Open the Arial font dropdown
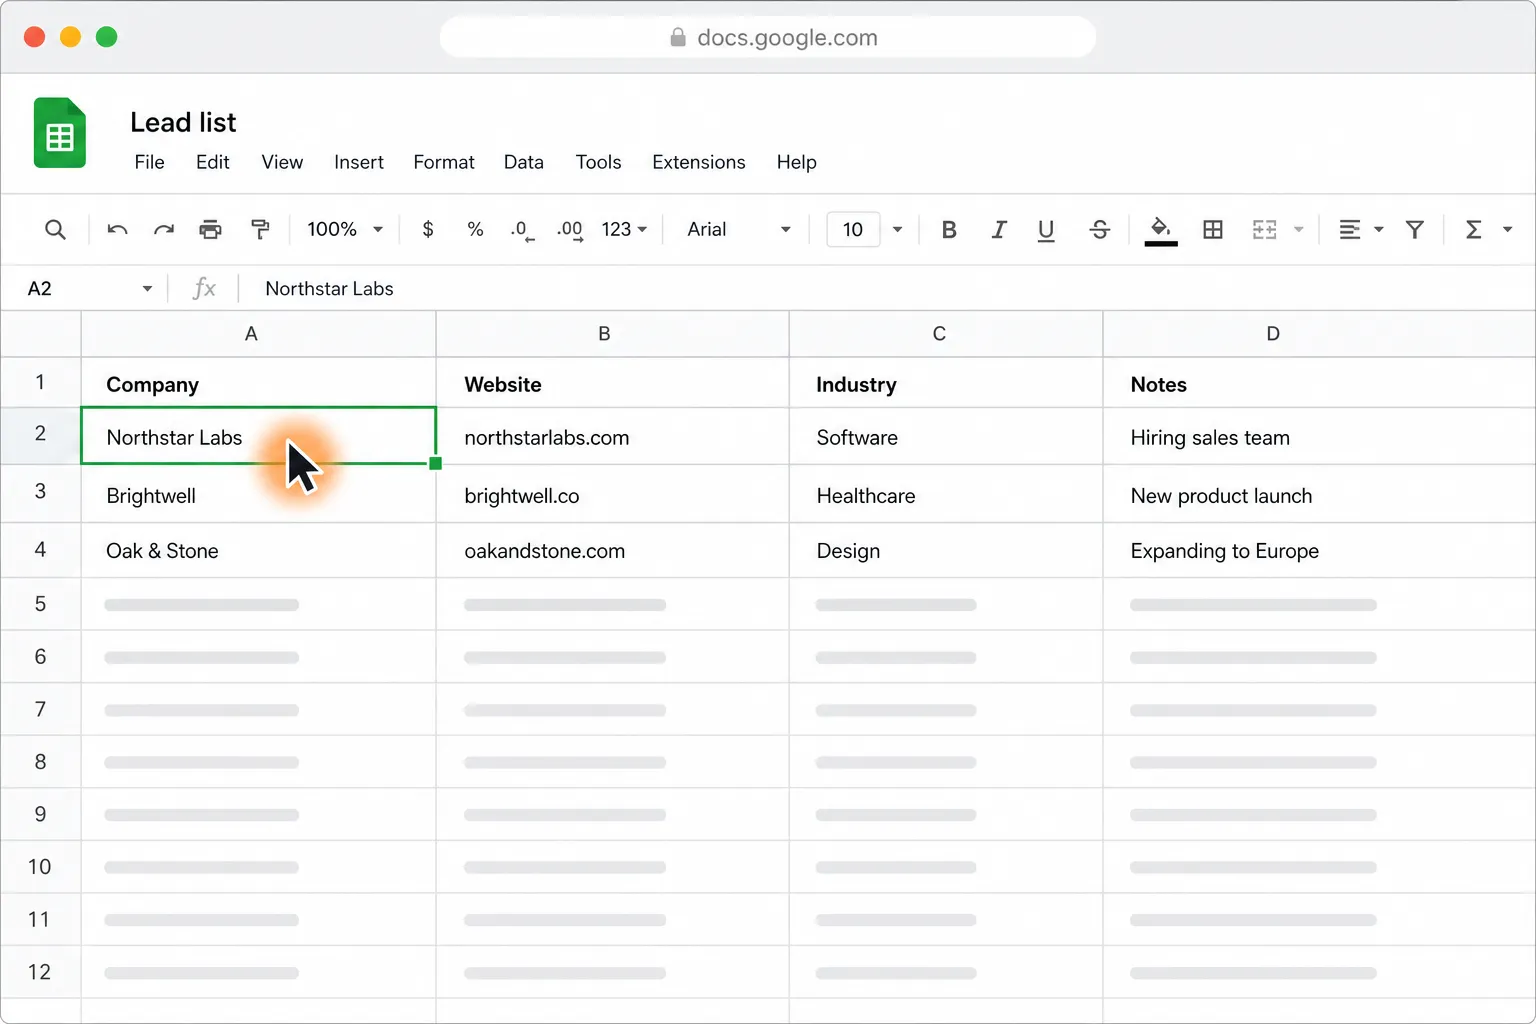The height and width of the screenshot is (1024, 1536). (739, 230)
